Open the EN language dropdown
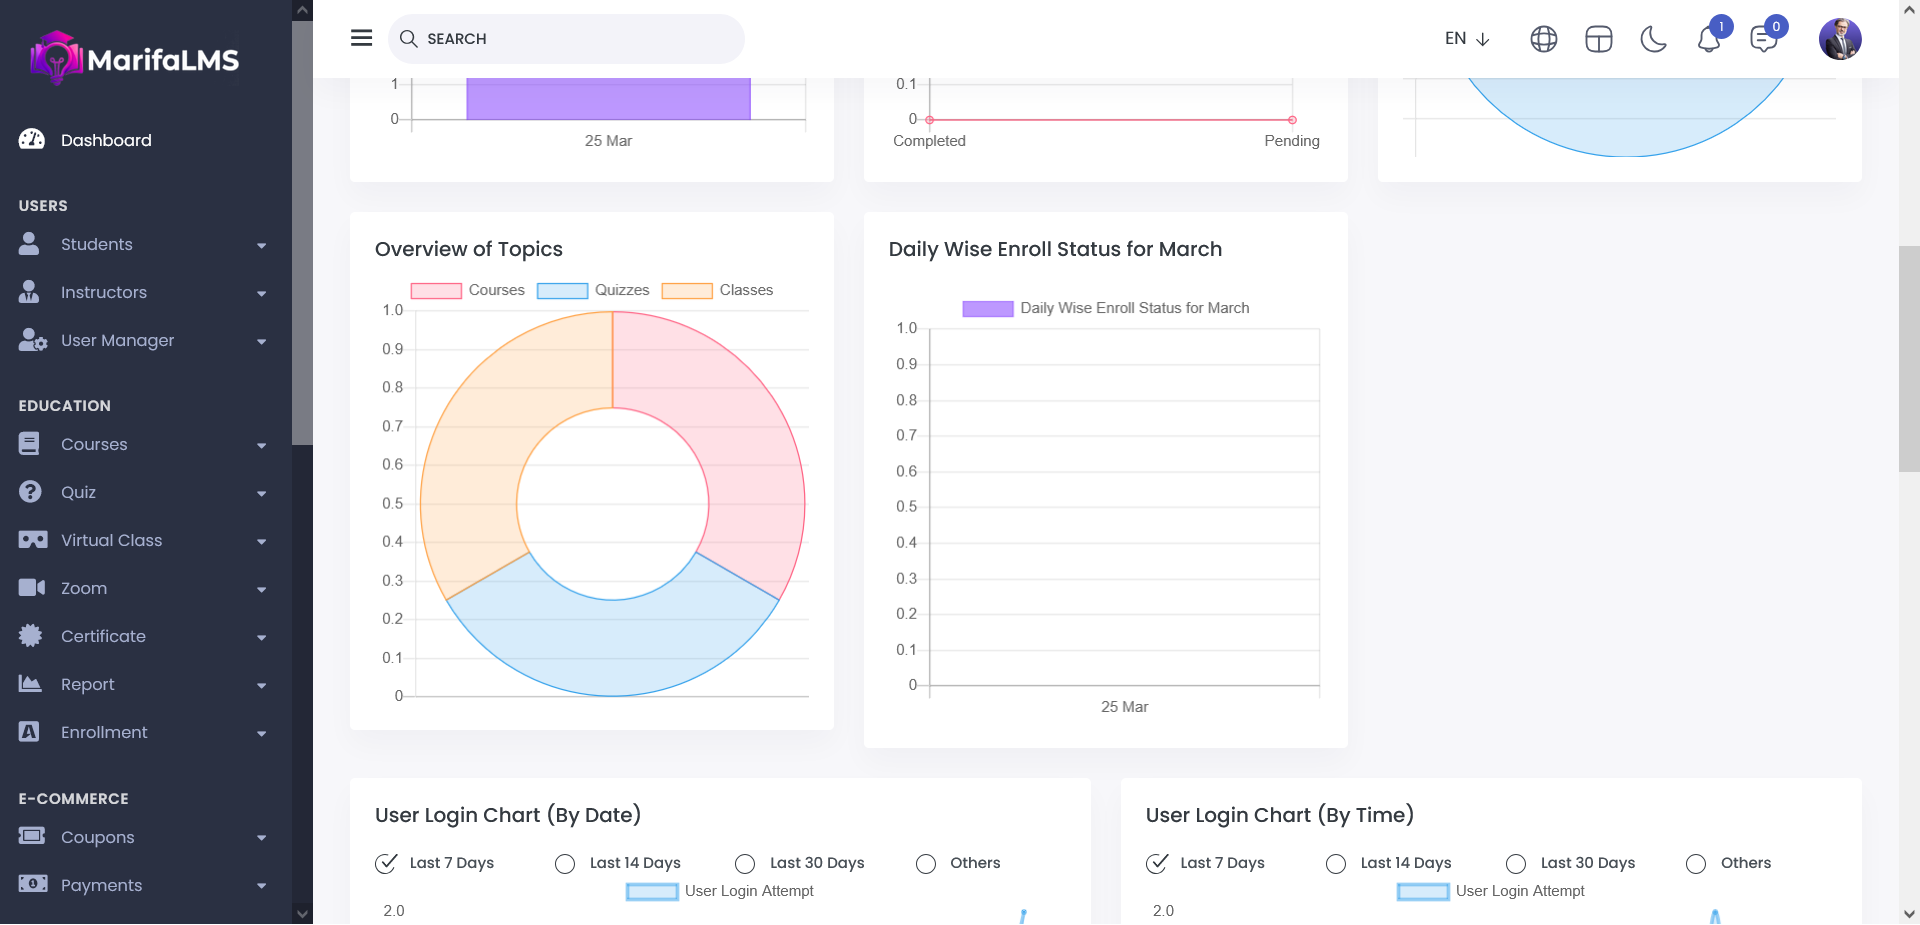 click(1467, 39)
